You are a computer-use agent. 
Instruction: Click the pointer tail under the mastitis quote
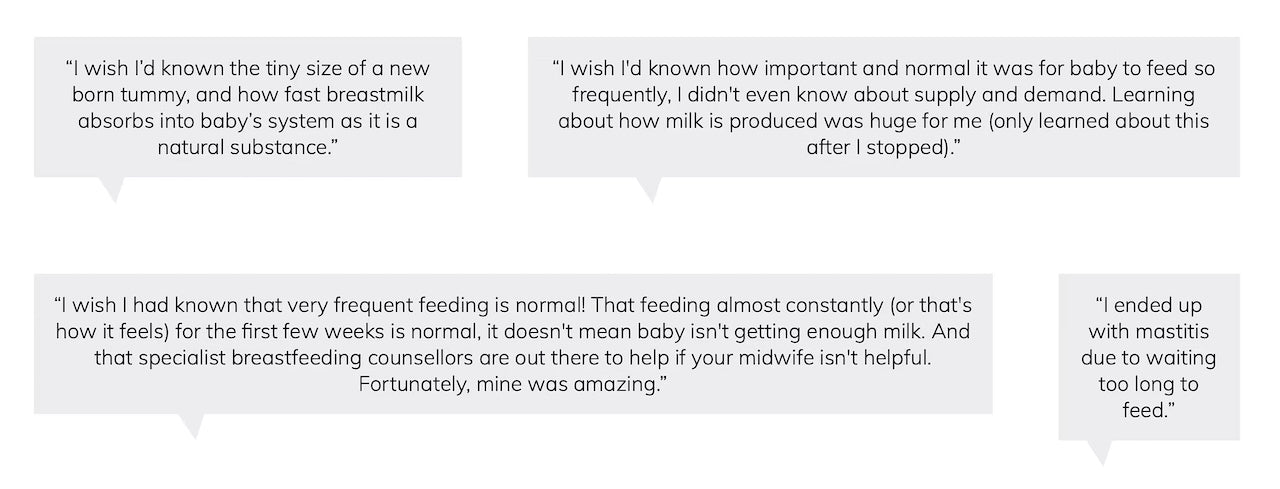[x=1100, y=452]
